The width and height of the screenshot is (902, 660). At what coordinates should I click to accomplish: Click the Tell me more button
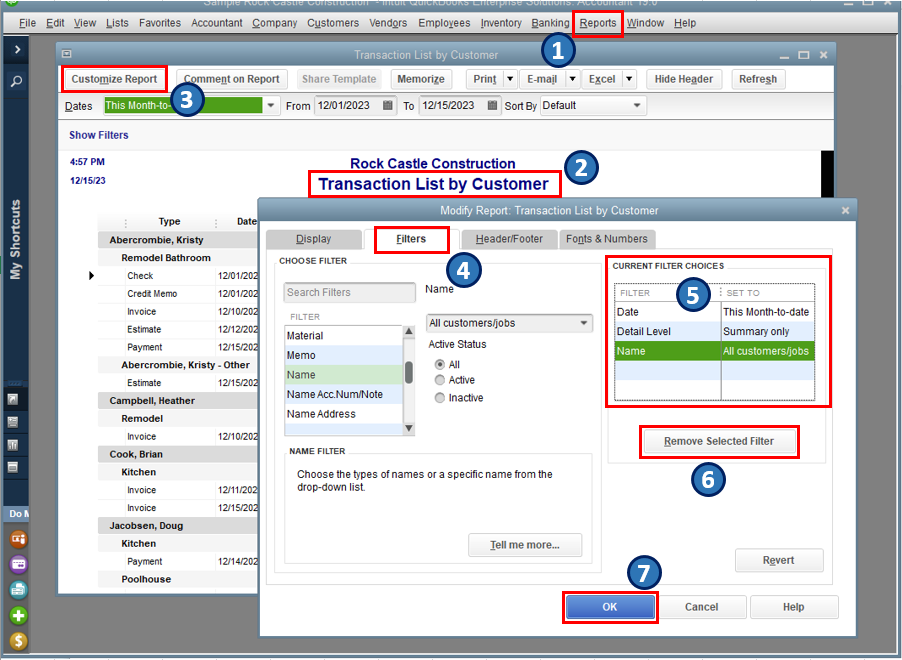pos(525,544)
